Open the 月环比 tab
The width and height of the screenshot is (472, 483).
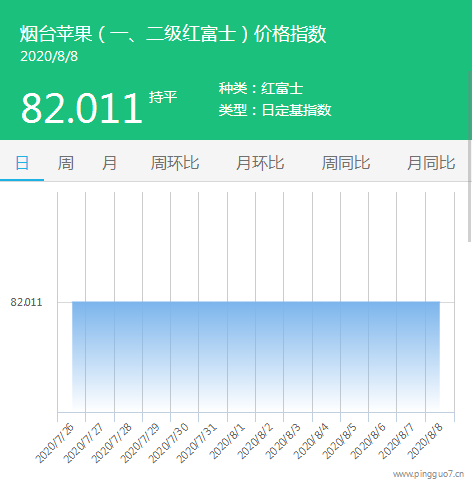point(260,163)
